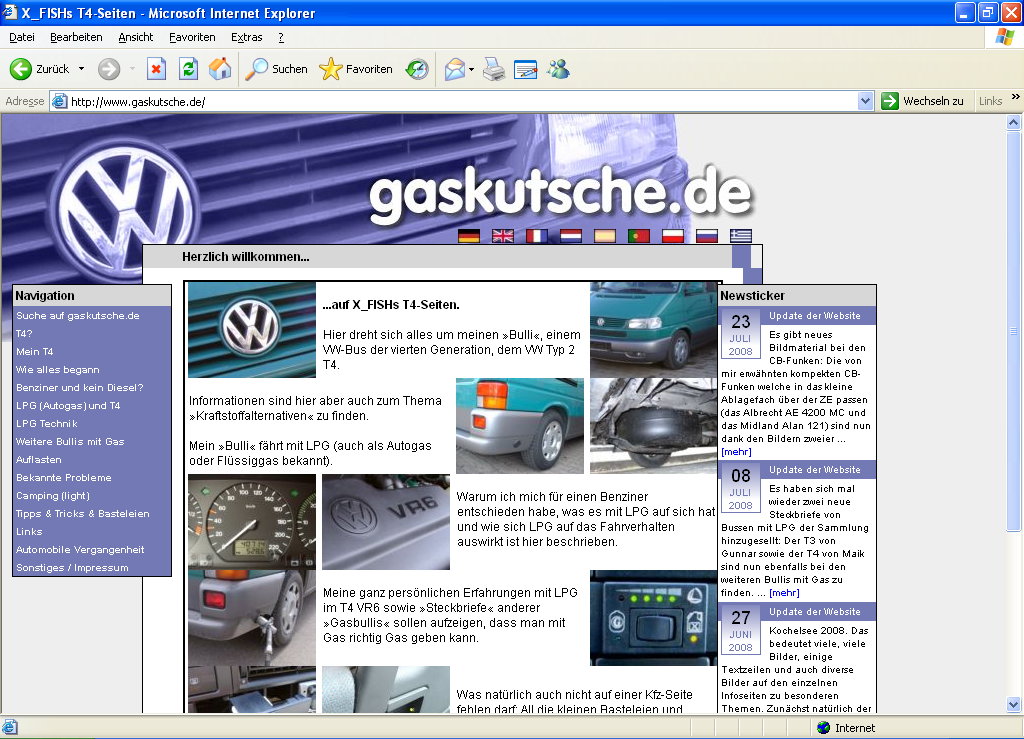Click the vertical scrollbar thumb
This screenshot has width=1024, height=739.
tap(1013, 331)
